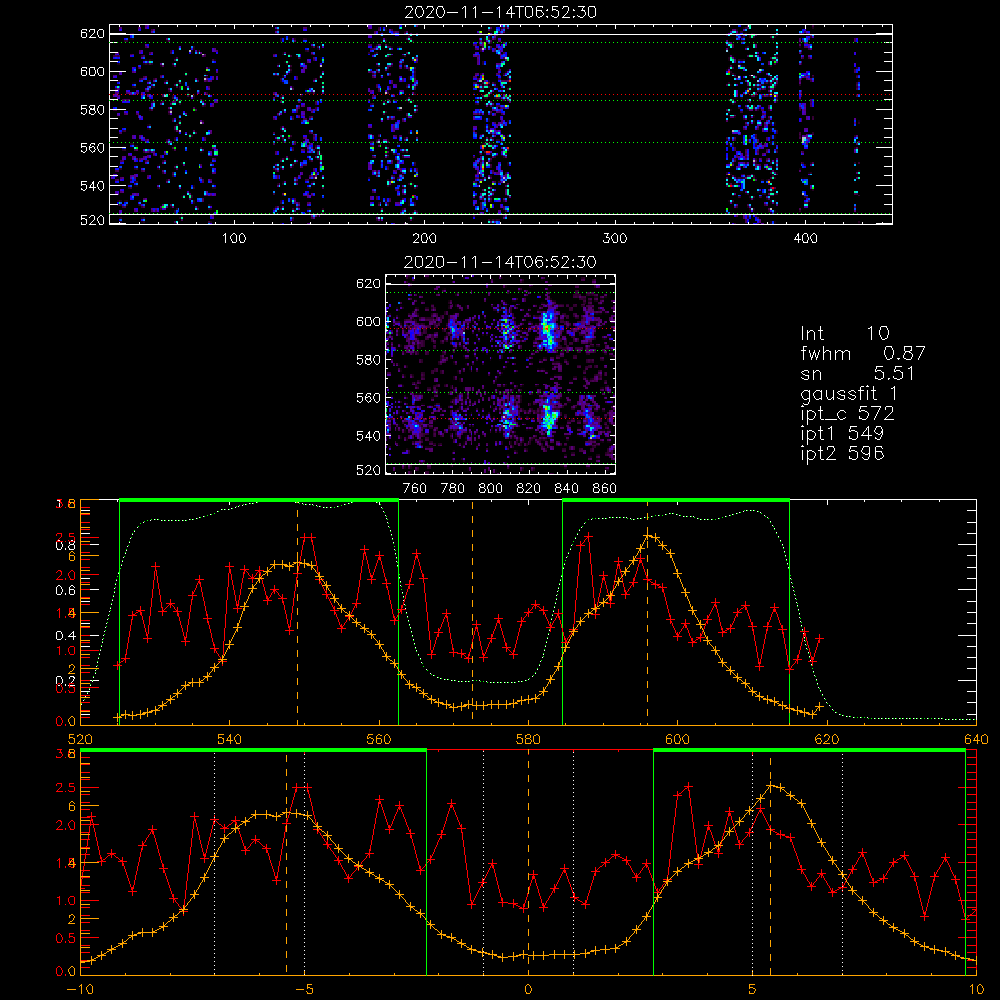Click x-axis label 100 on top image

tap(234, 239)
